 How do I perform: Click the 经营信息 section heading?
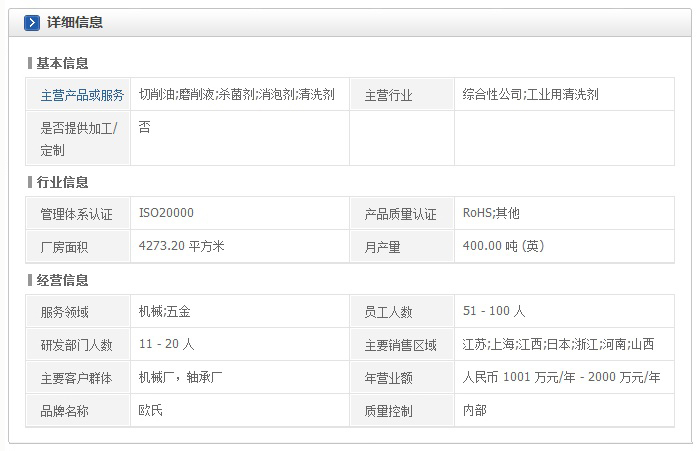(x=62, y=280)
